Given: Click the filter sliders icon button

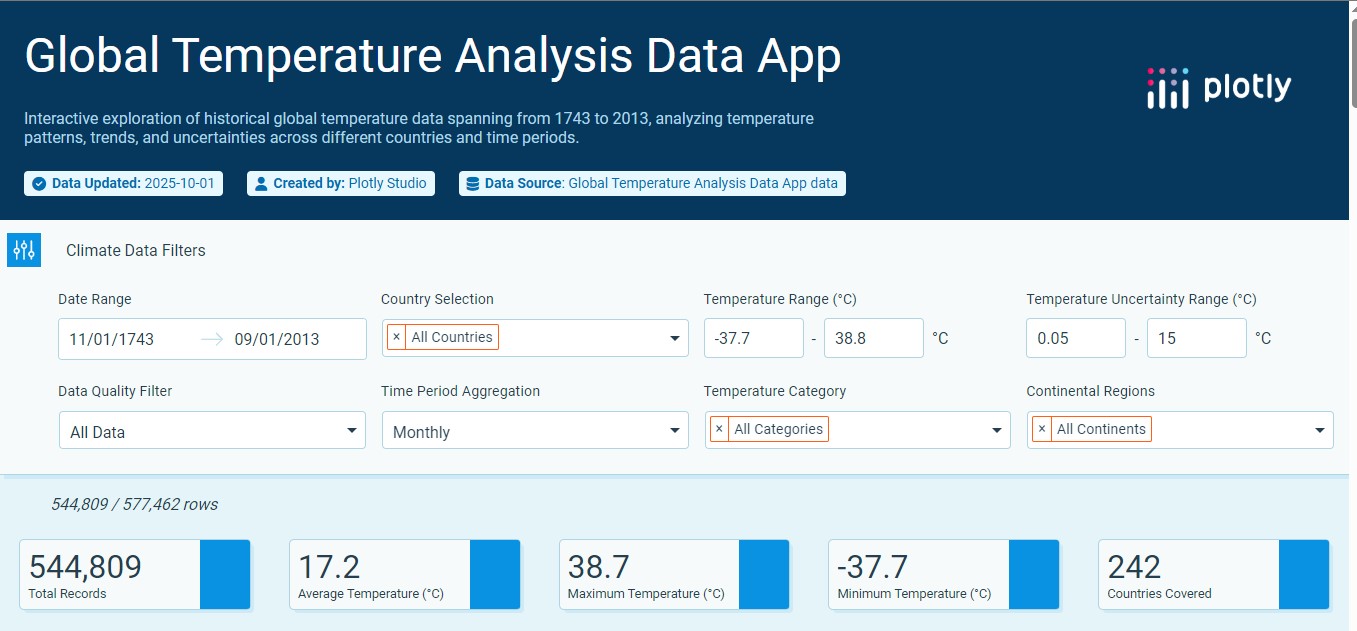Looking at the screenshot, I should [x=24, y=250].
